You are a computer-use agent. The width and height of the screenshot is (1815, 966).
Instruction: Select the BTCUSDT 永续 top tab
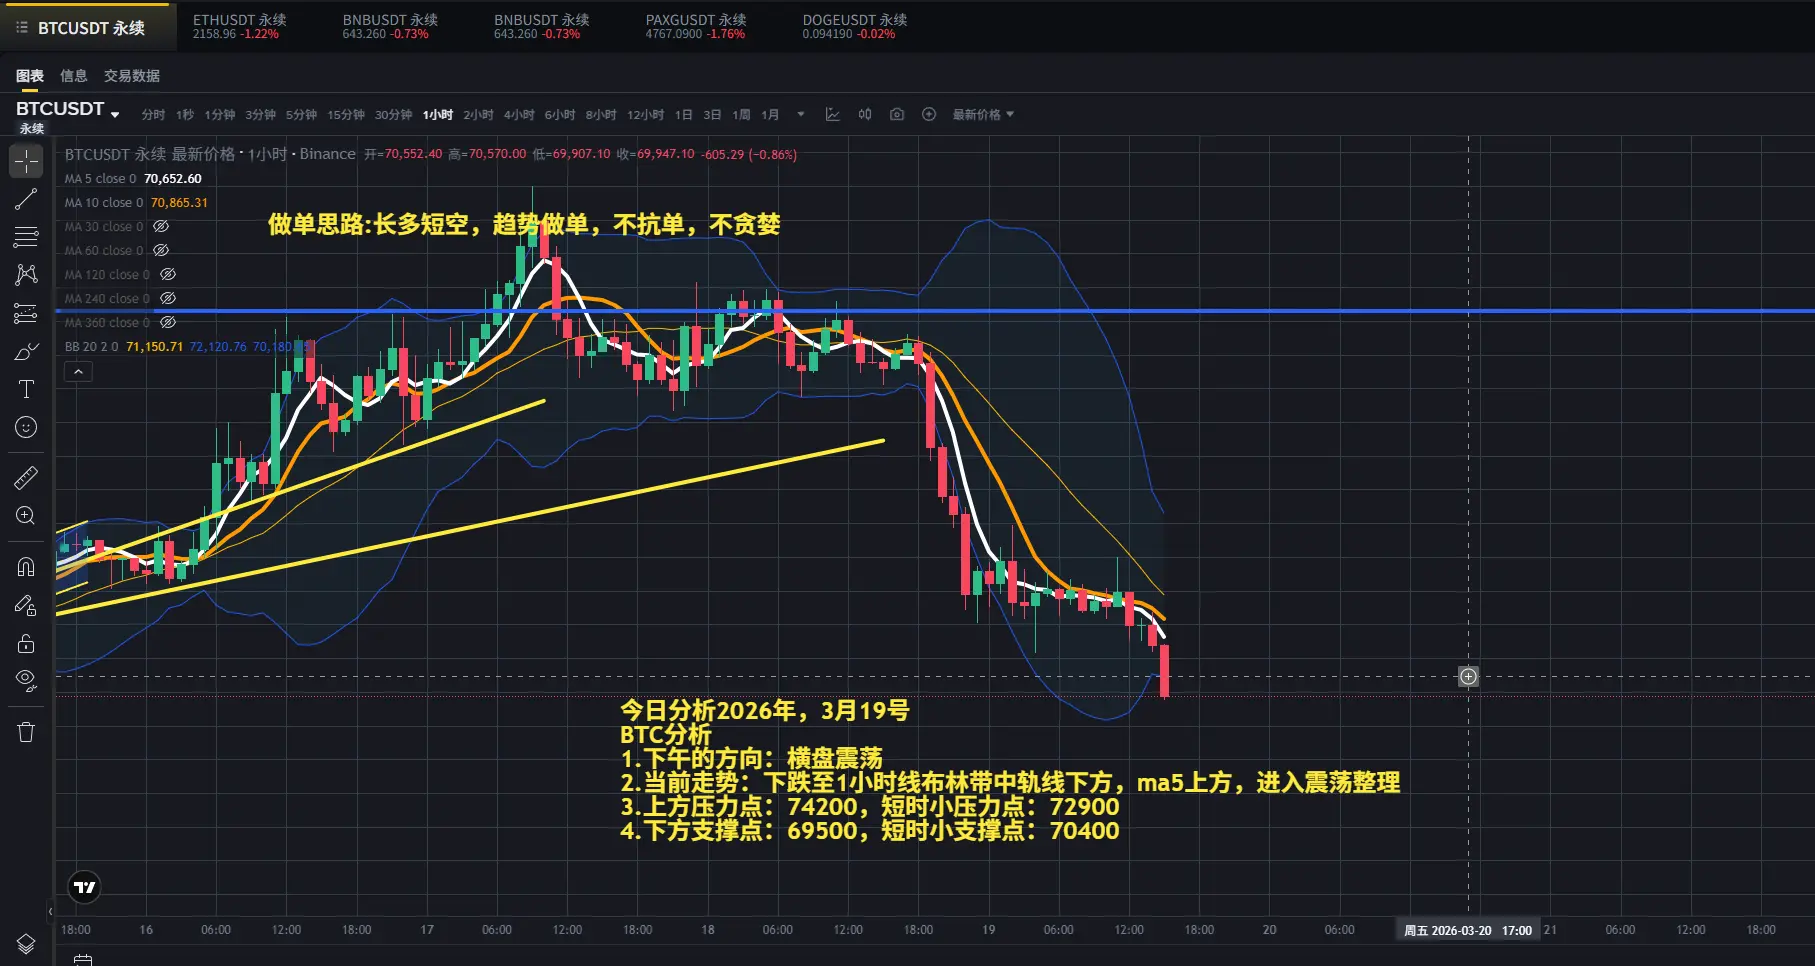pos(90,28)
